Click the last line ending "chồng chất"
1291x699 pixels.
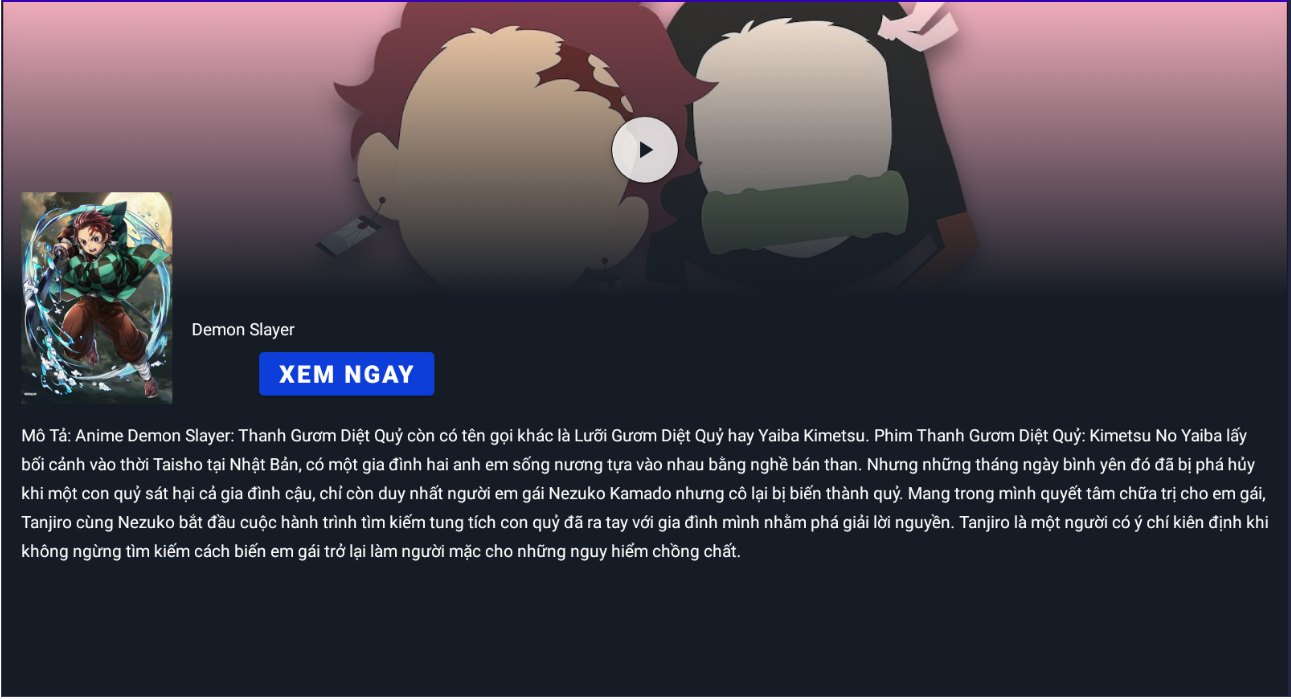[381, 552]
